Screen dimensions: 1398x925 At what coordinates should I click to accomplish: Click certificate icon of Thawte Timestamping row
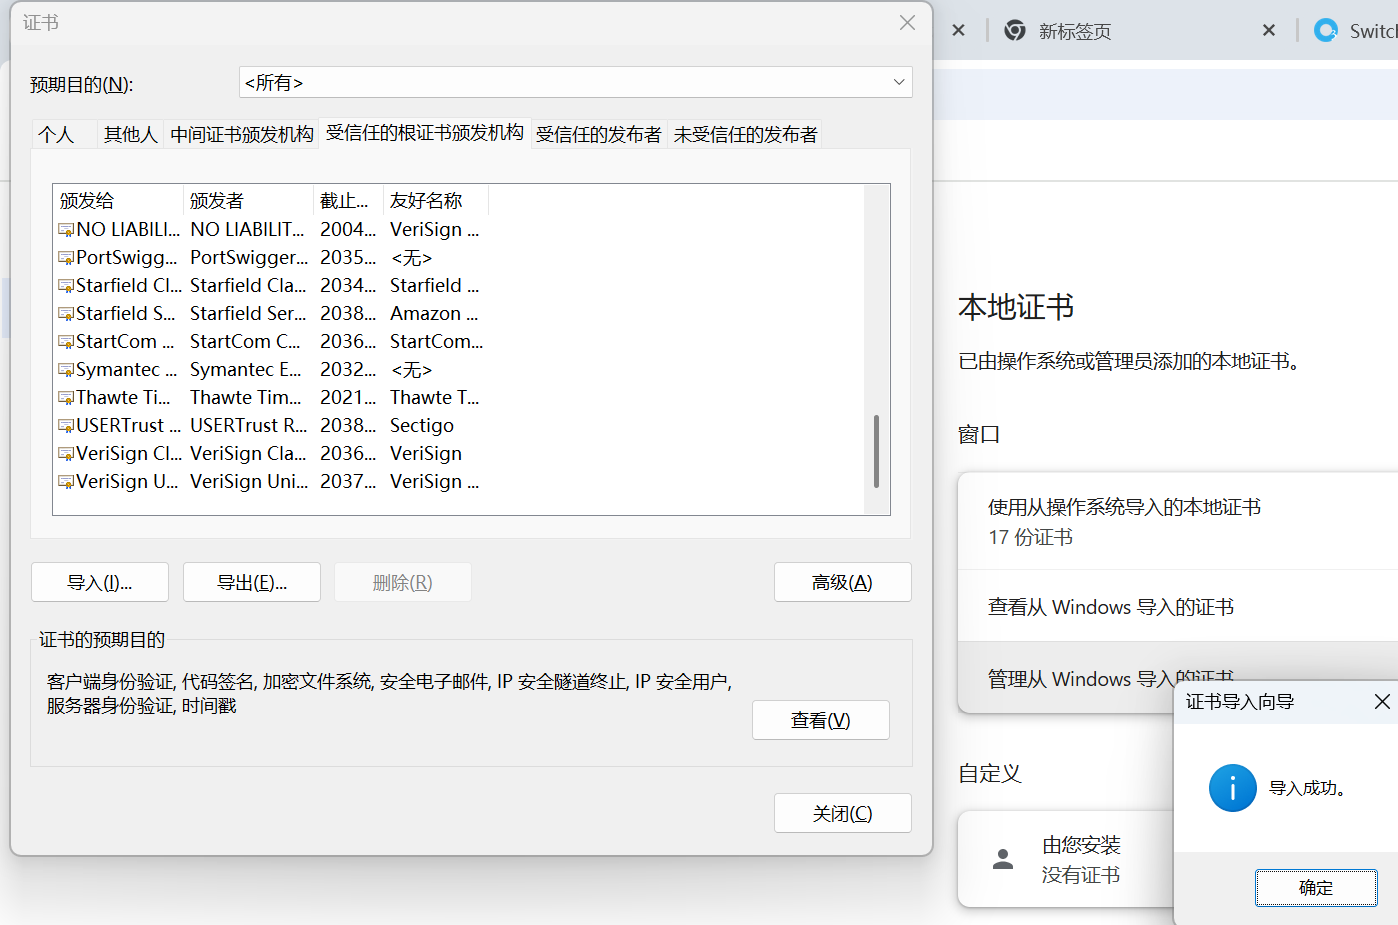pos(66,398)
